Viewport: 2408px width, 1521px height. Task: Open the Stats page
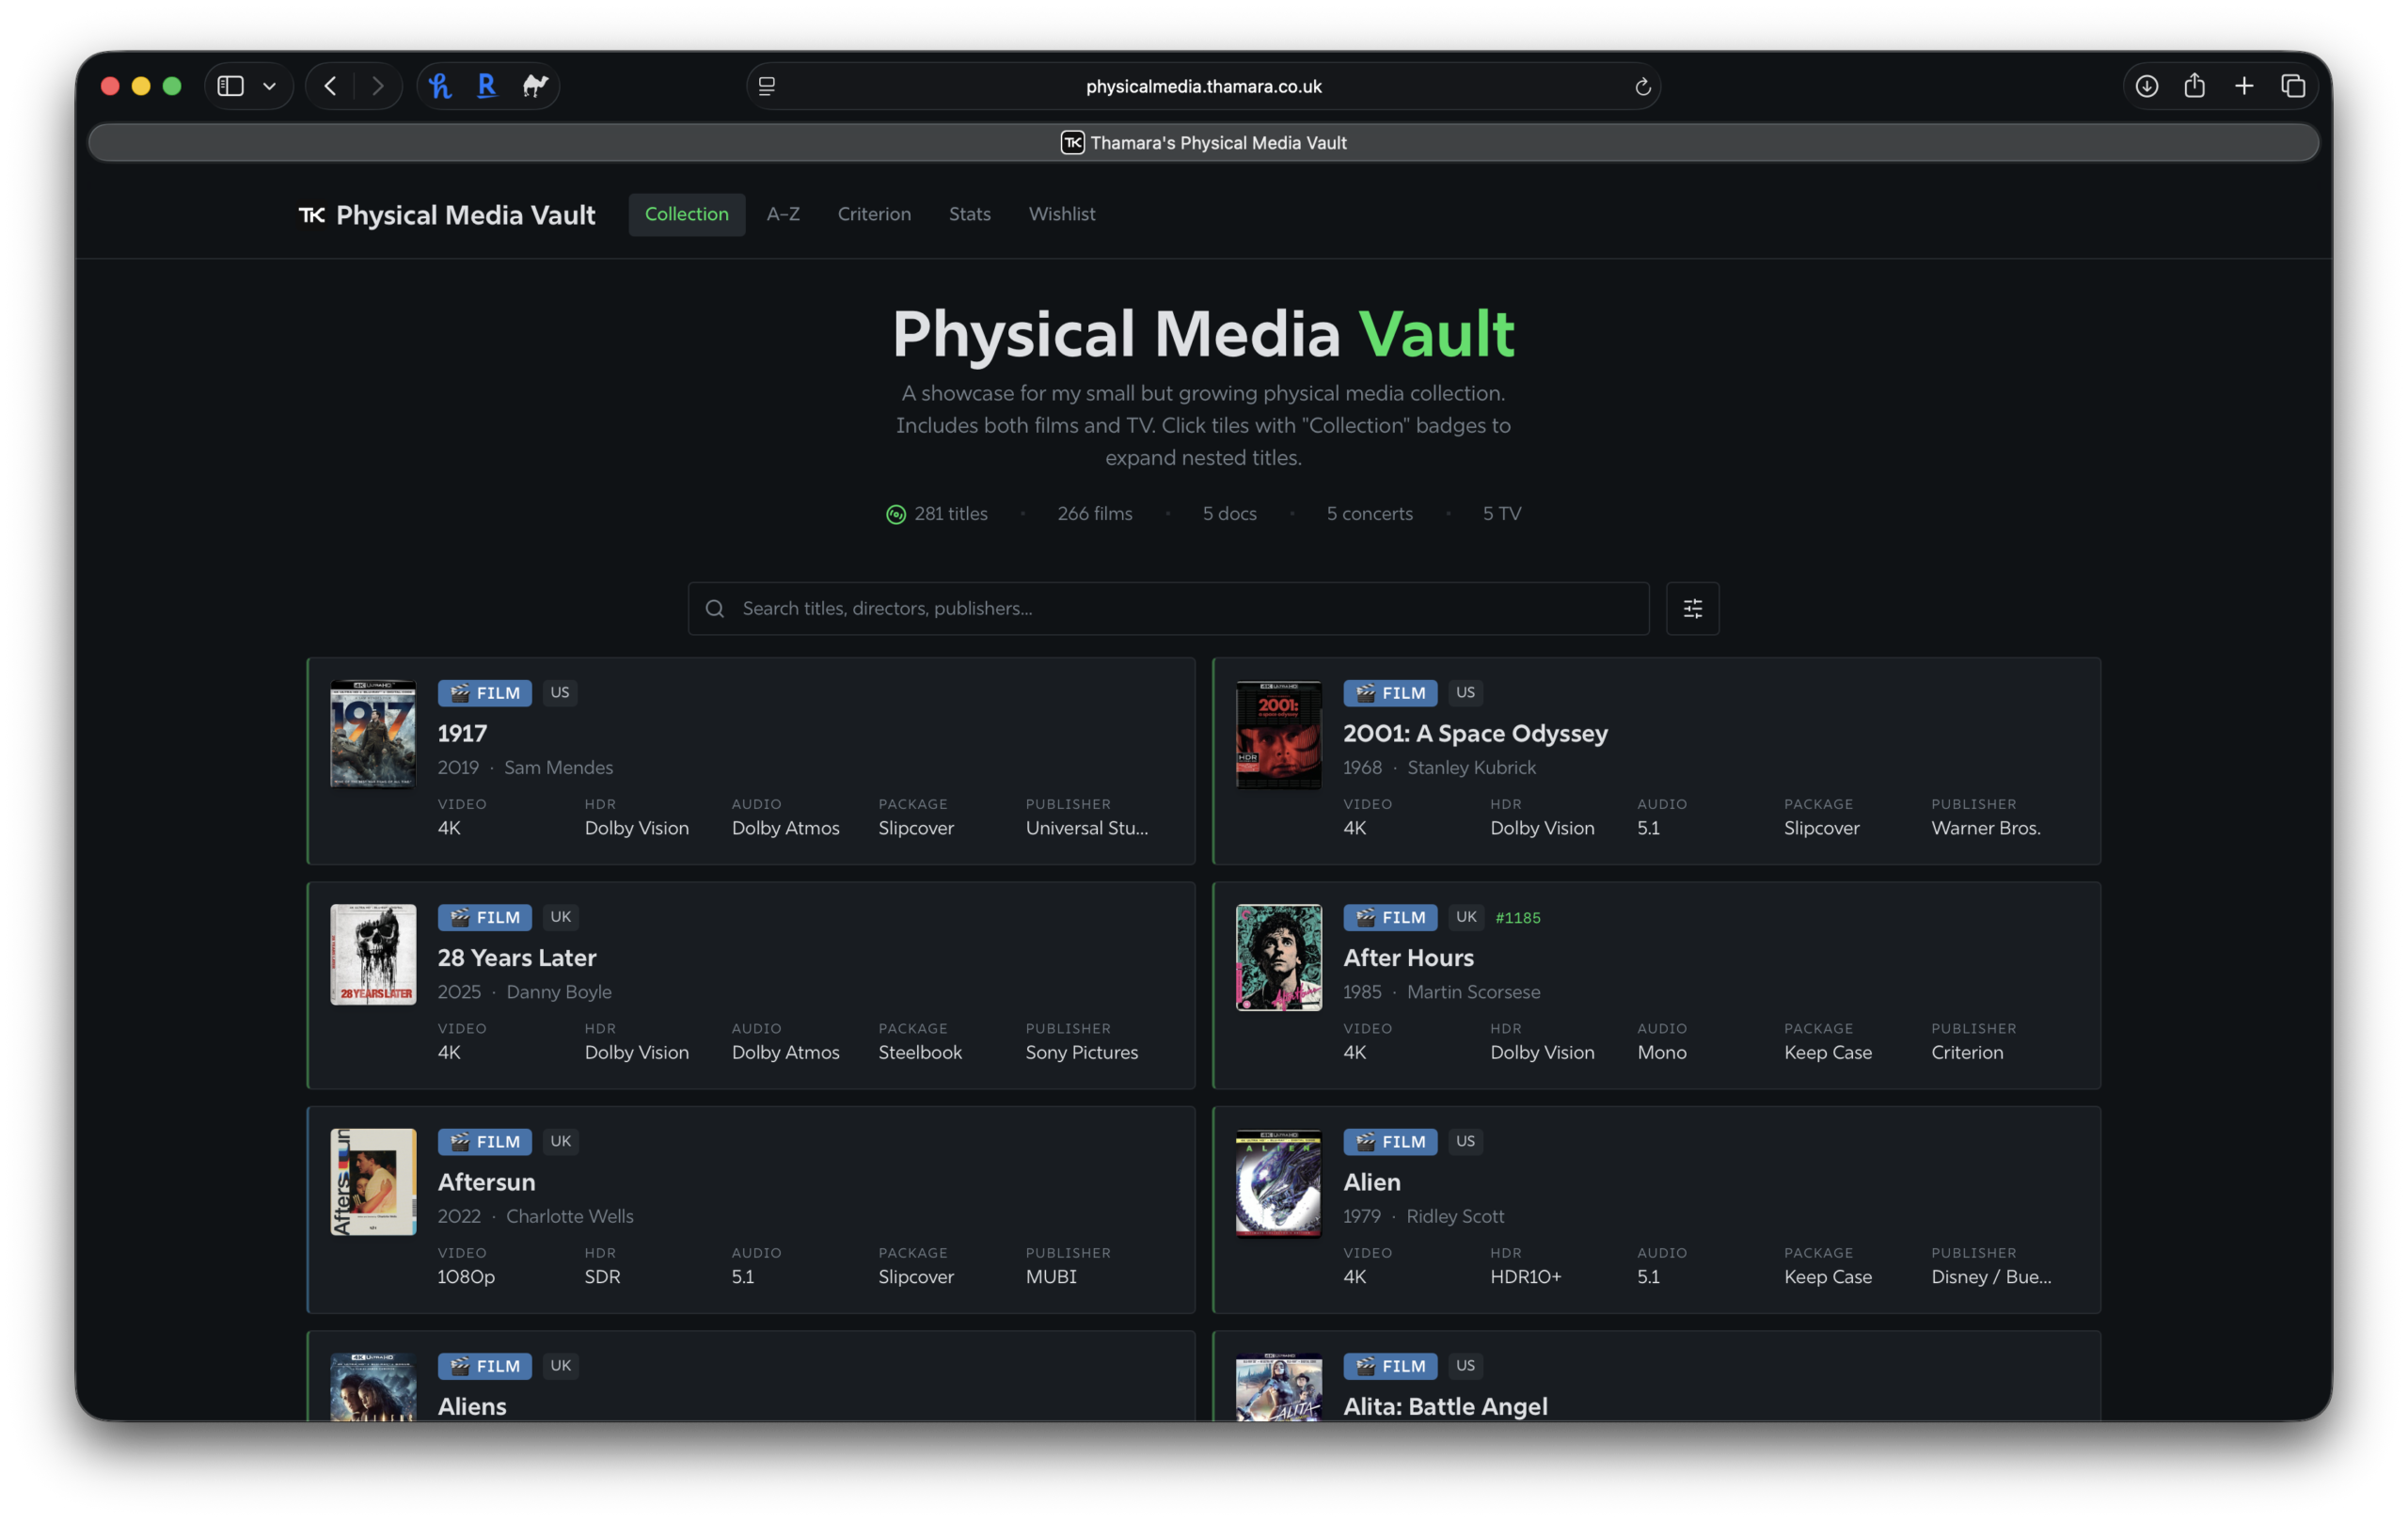coord(969,214)
